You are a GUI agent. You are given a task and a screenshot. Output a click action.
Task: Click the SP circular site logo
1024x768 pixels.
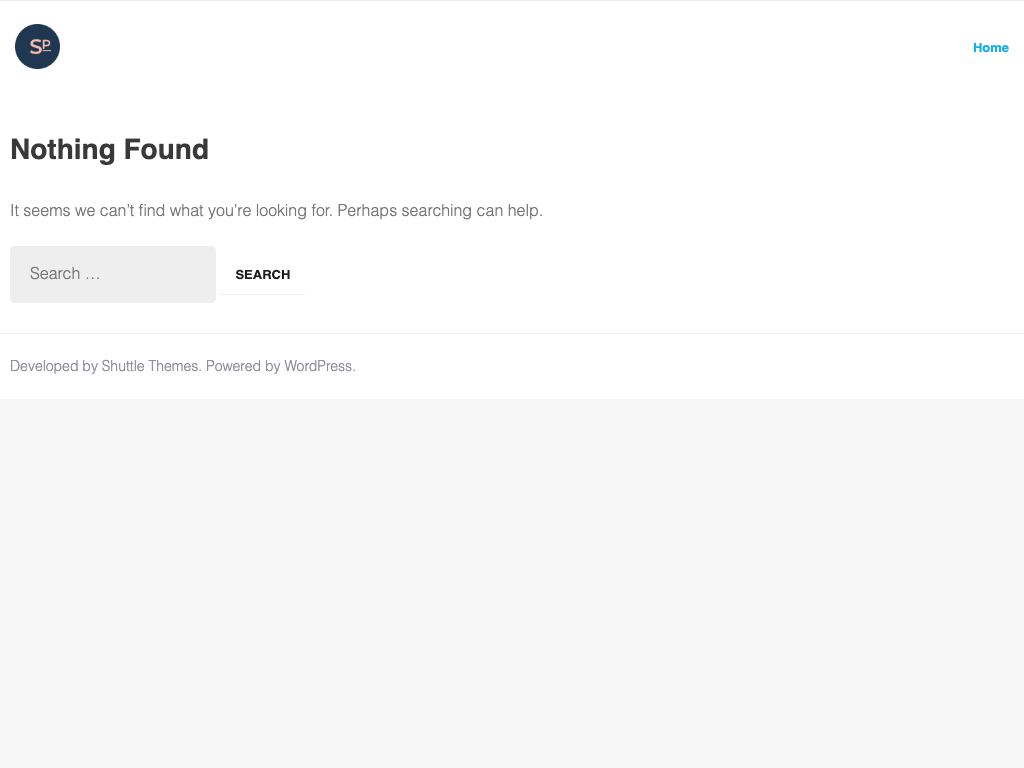point(37,47)
